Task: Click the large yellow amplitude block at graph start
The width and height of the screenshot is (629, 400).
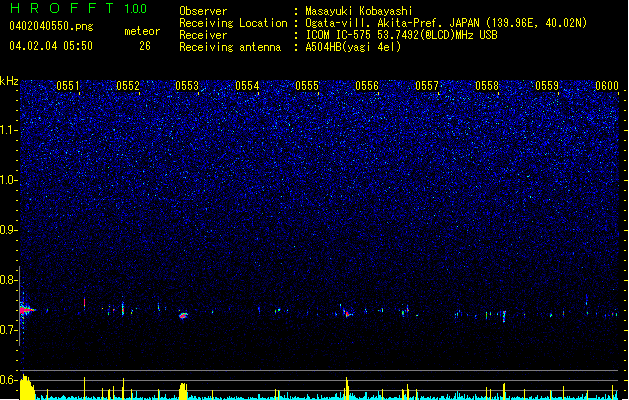Action: click(27, 388)
